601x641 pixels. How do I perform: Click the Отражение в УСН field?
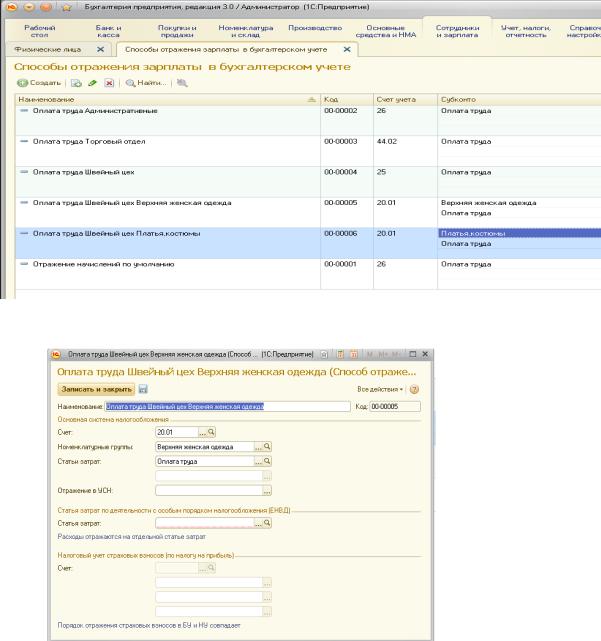(209, 491)
